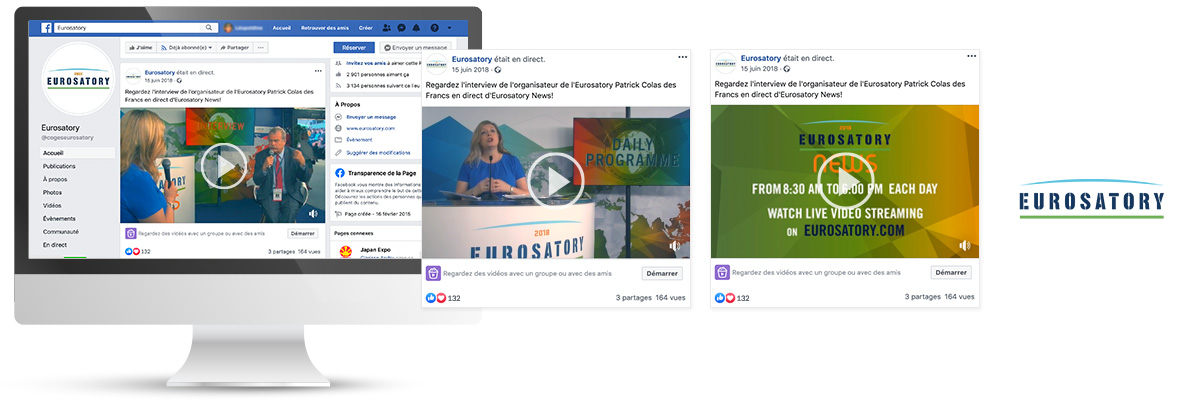This screenshot has height=400, width=1200.
Task: Click the Envoyer un message button
Action: [416, 47]
